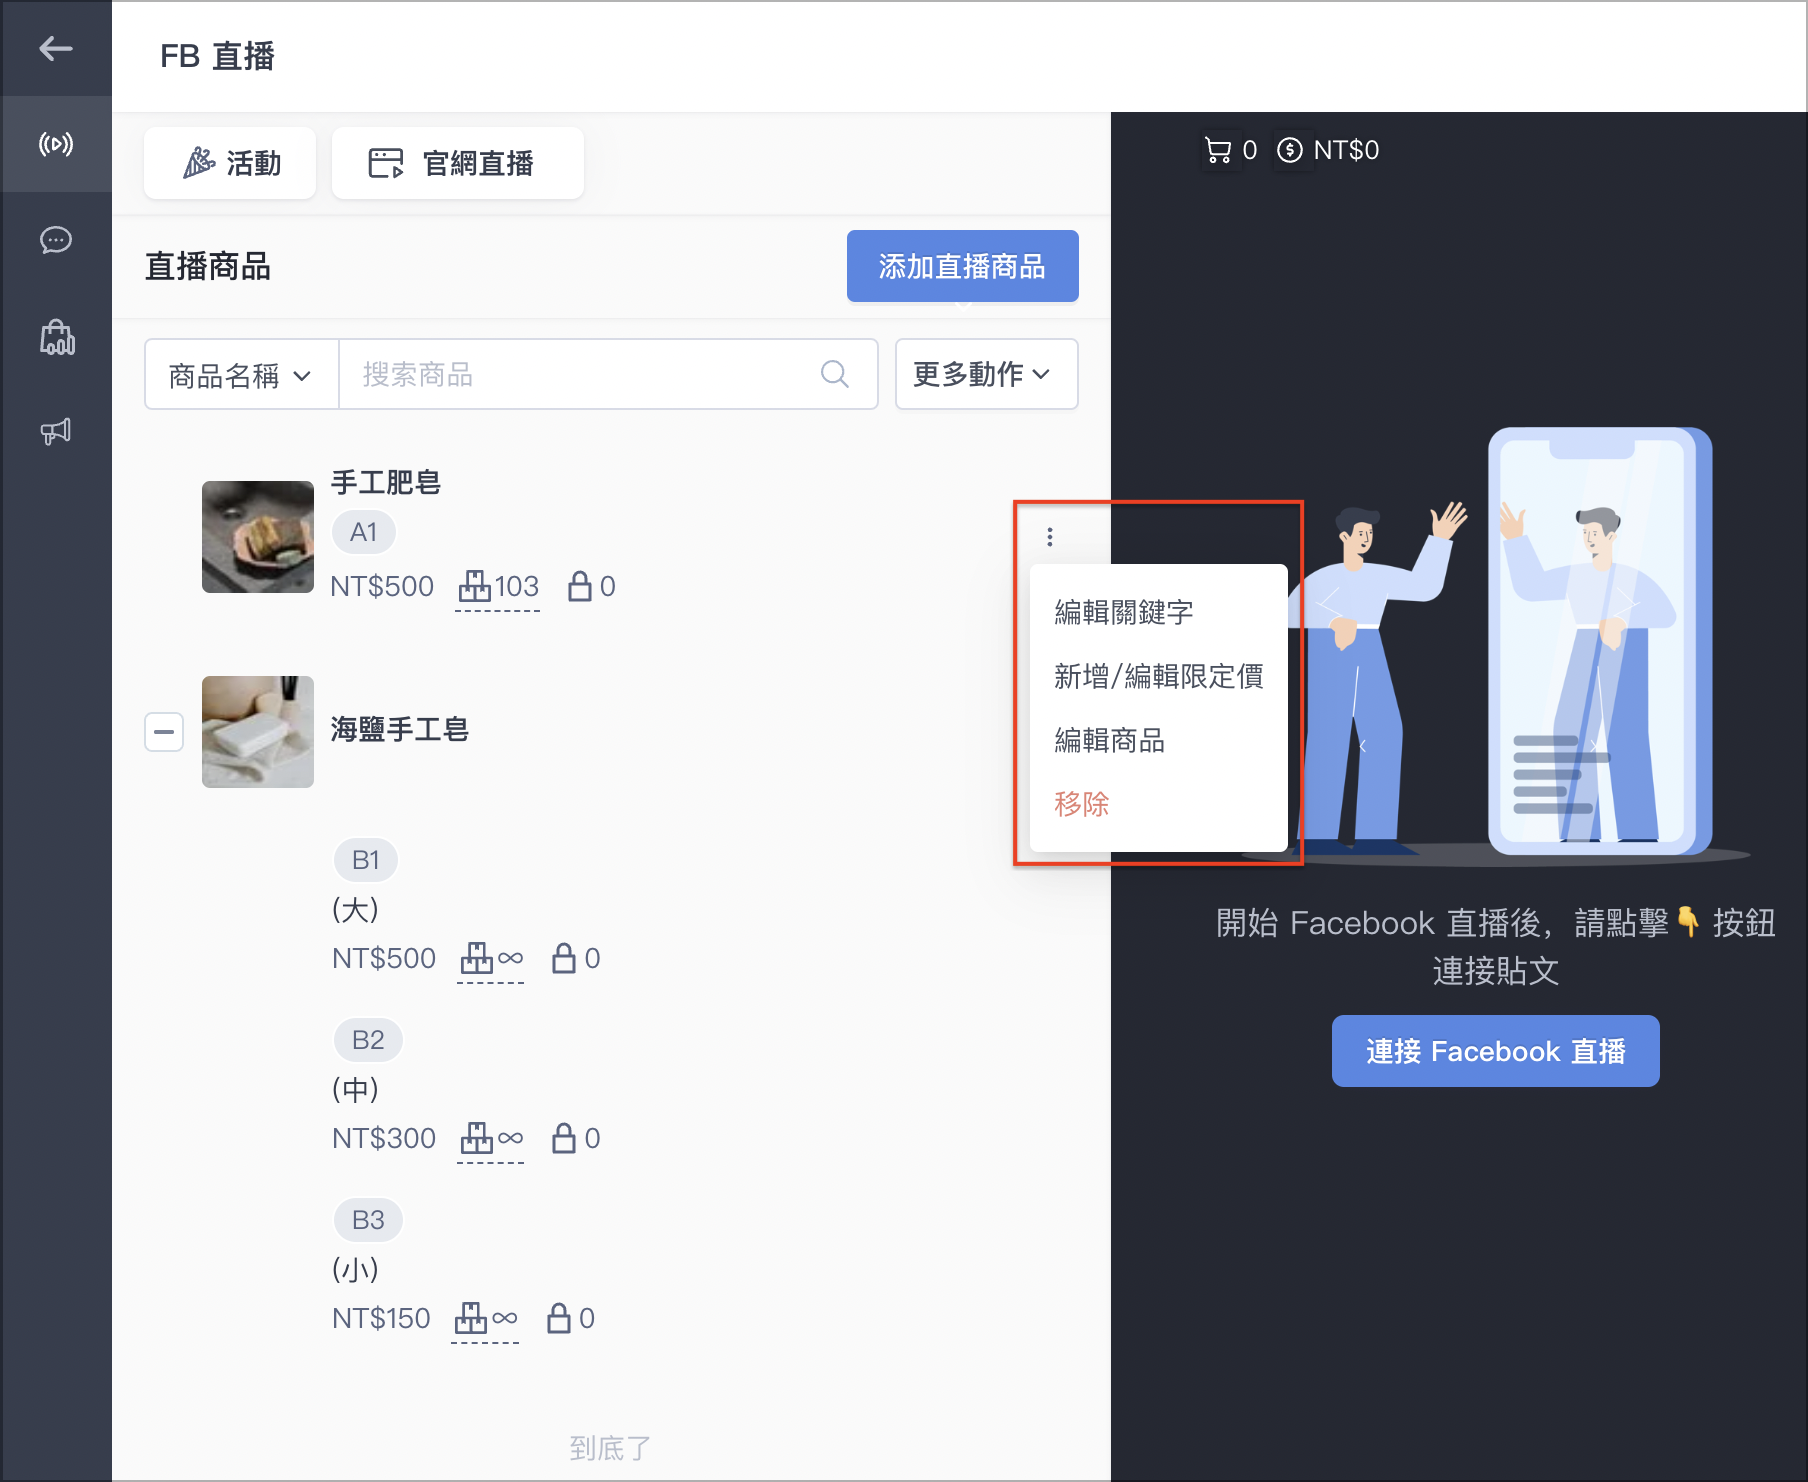Click the B2 keyword tag
The image size is (1808, 1482).
tap(368, 1040)
